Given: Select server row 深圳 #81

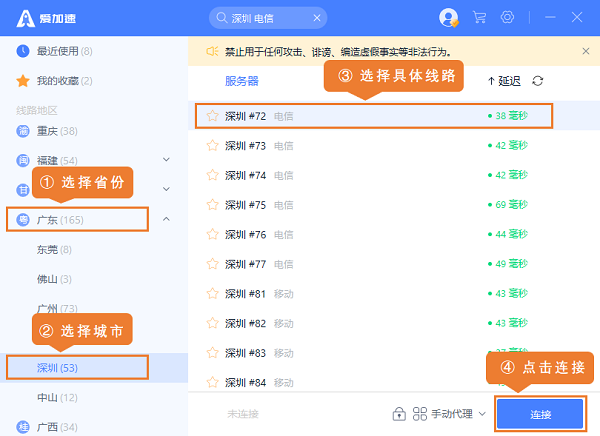Looking at the screenshot, I should (394, 294).
